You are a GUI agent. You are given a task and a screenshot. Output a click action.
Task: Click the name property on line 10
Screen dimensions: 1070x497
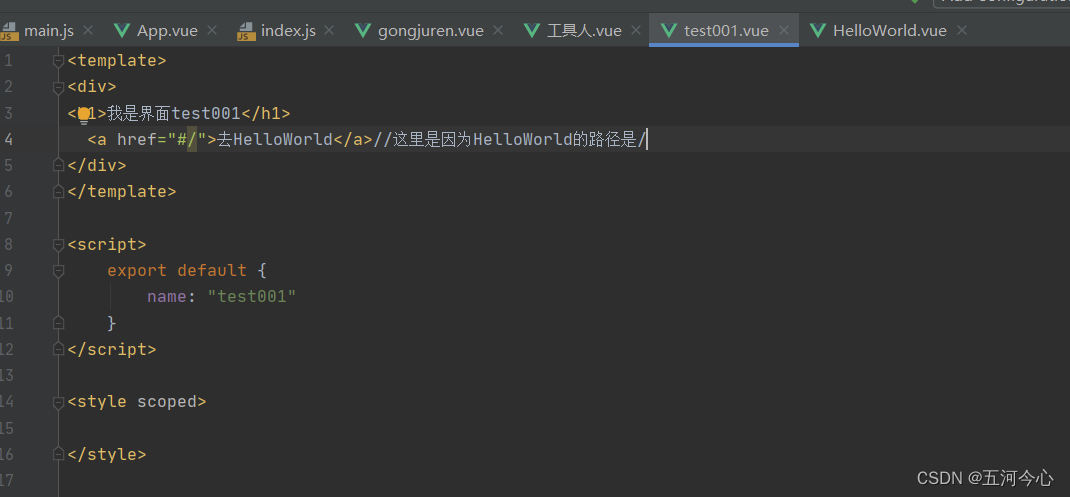click(x=167, y=297)
